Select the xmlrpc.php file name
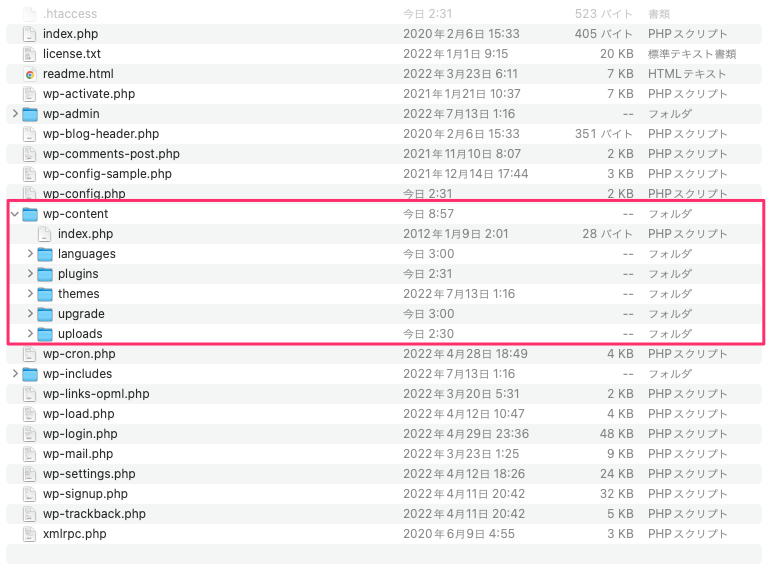The width and height of the screenshot is (768, 568). (x=75, y=534)
